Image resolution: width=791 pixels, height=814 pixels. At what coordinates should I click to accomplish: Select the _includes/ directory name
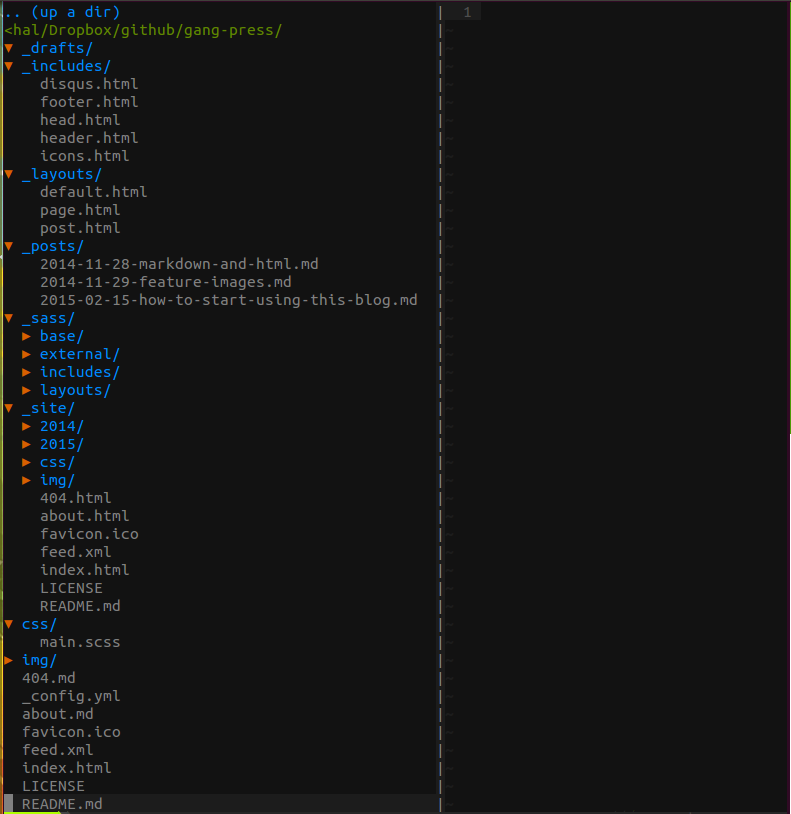66,66
